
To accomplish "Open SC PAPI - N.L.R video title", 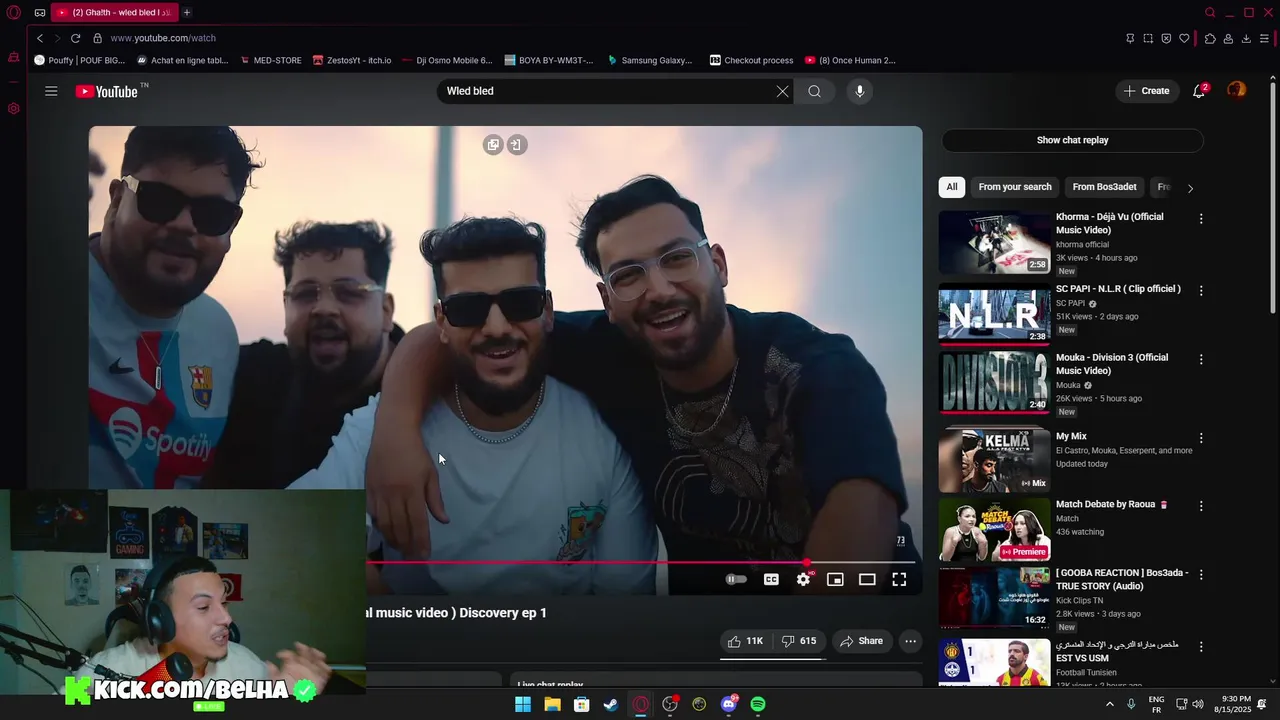I will [1118, 289].
